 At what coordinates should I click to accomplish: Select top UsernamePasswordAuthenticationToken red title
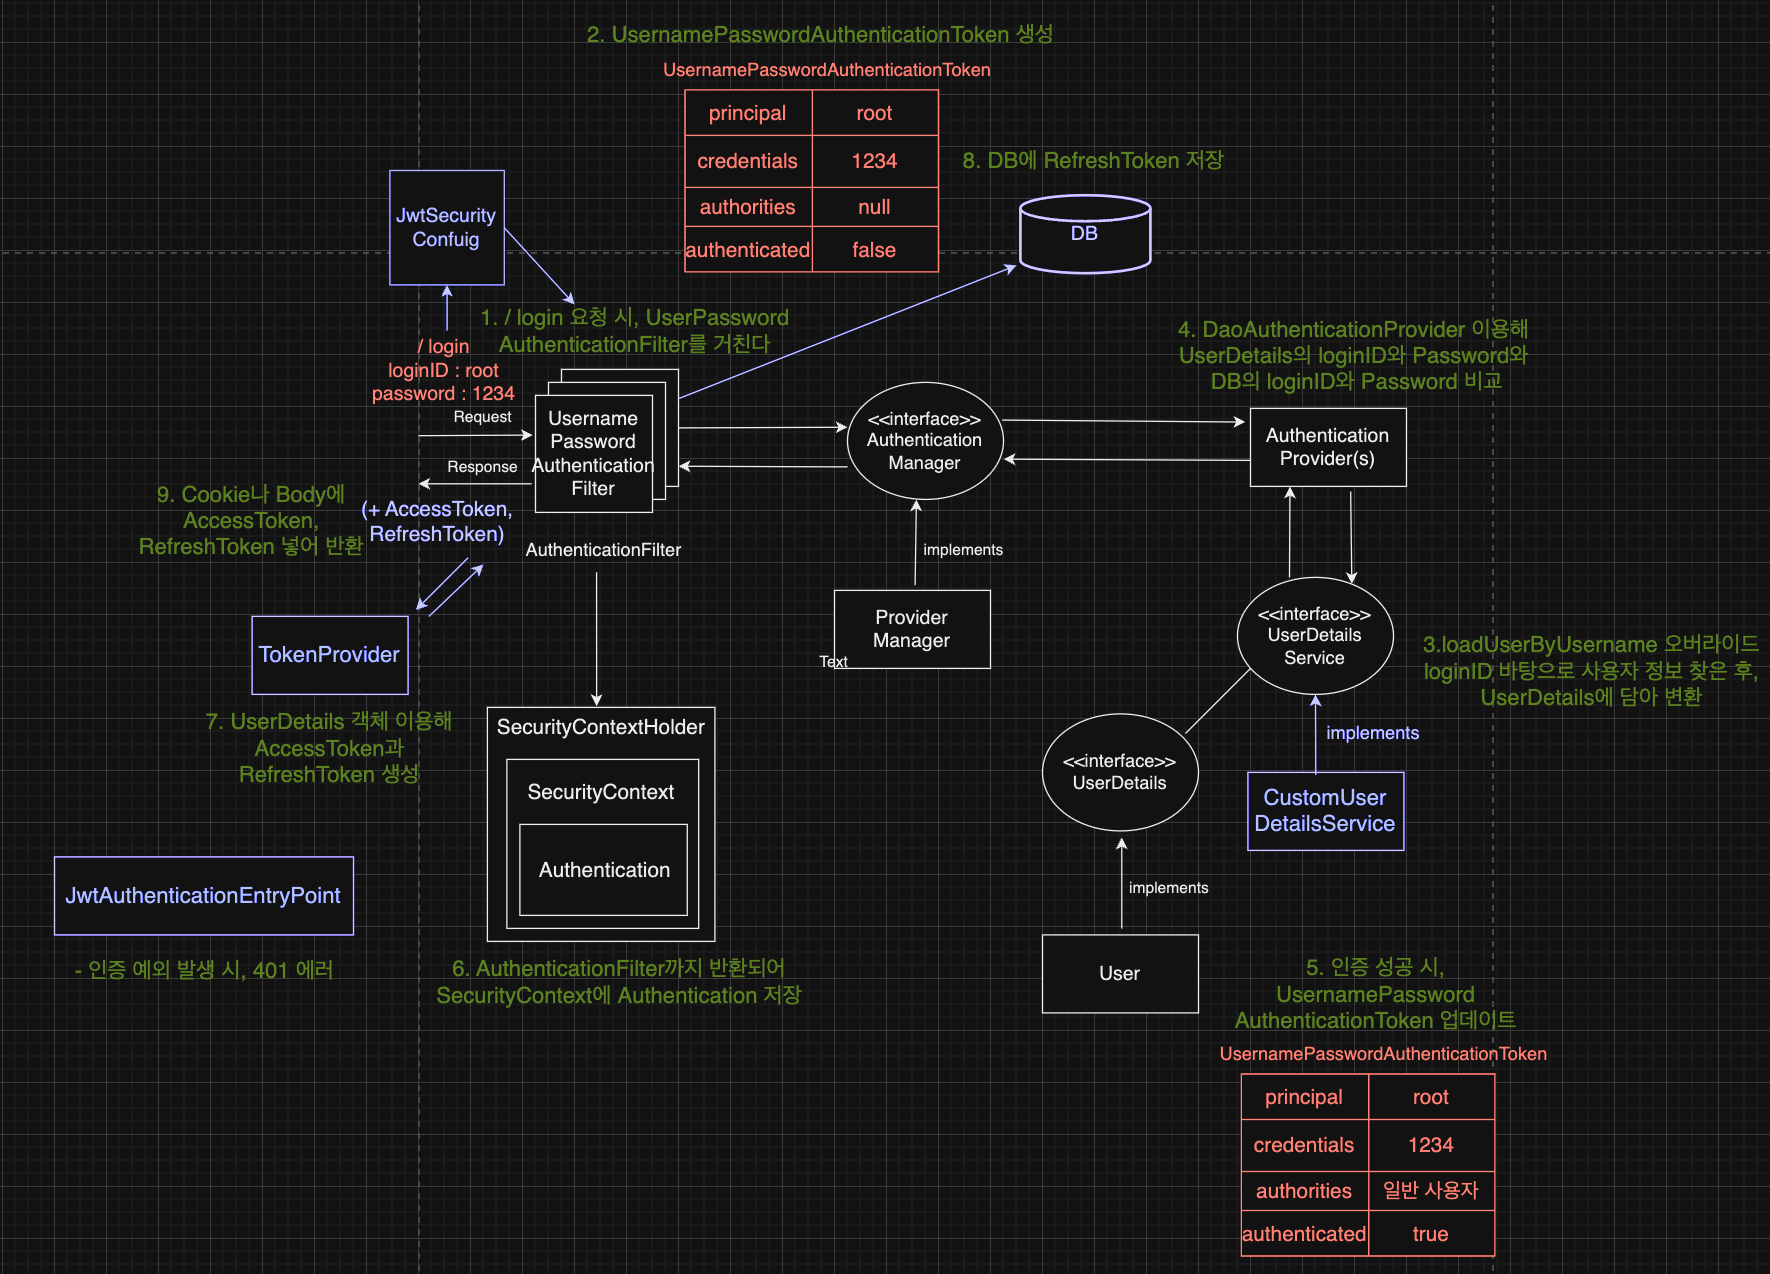tap(827, 70)
